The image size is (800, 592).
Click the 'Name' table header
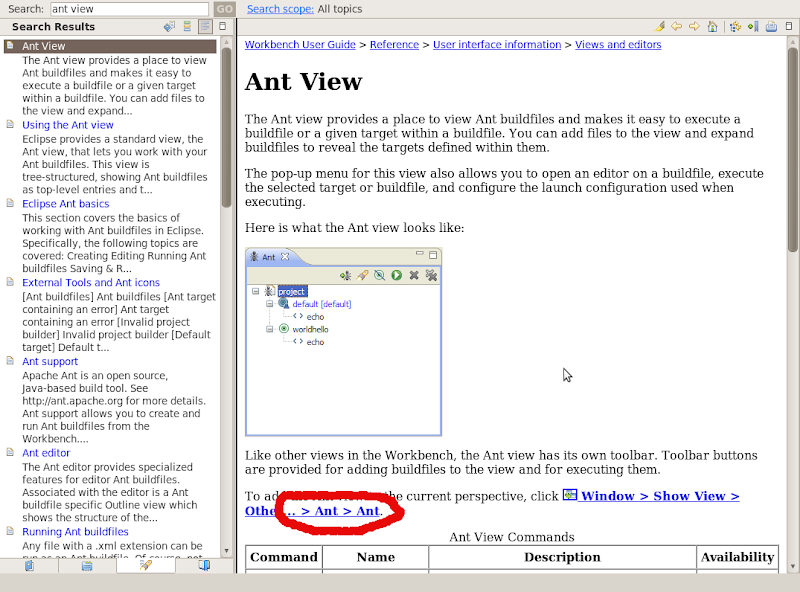tap(376, 557)
